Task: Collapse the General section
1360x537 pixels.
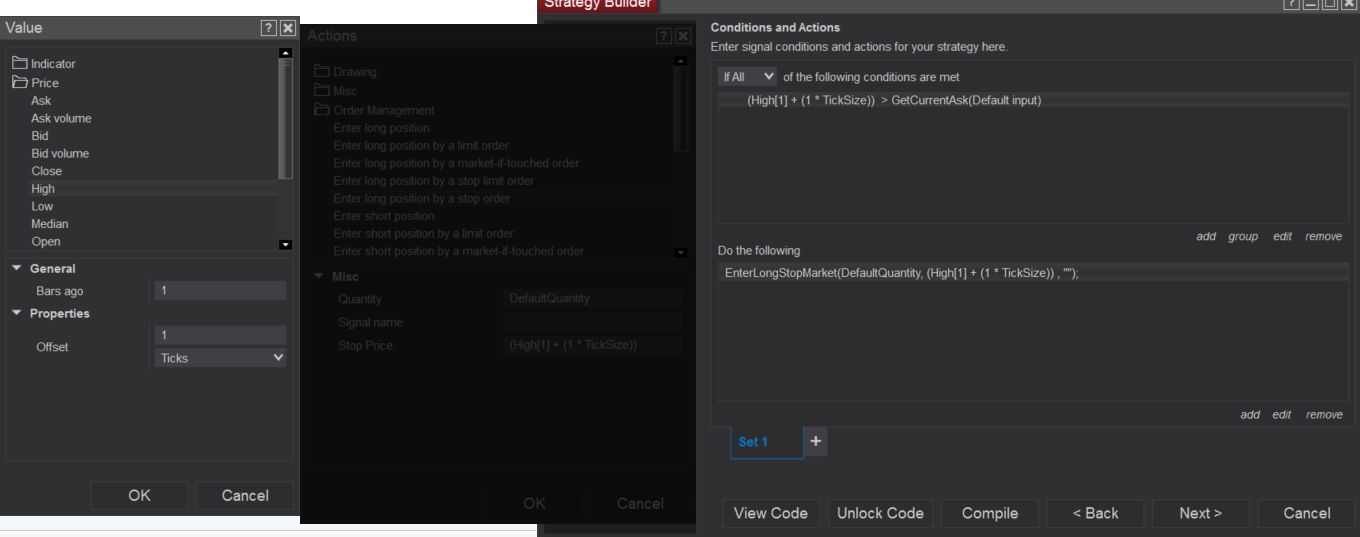Action: pyautogui.click(x=18, y=269)
